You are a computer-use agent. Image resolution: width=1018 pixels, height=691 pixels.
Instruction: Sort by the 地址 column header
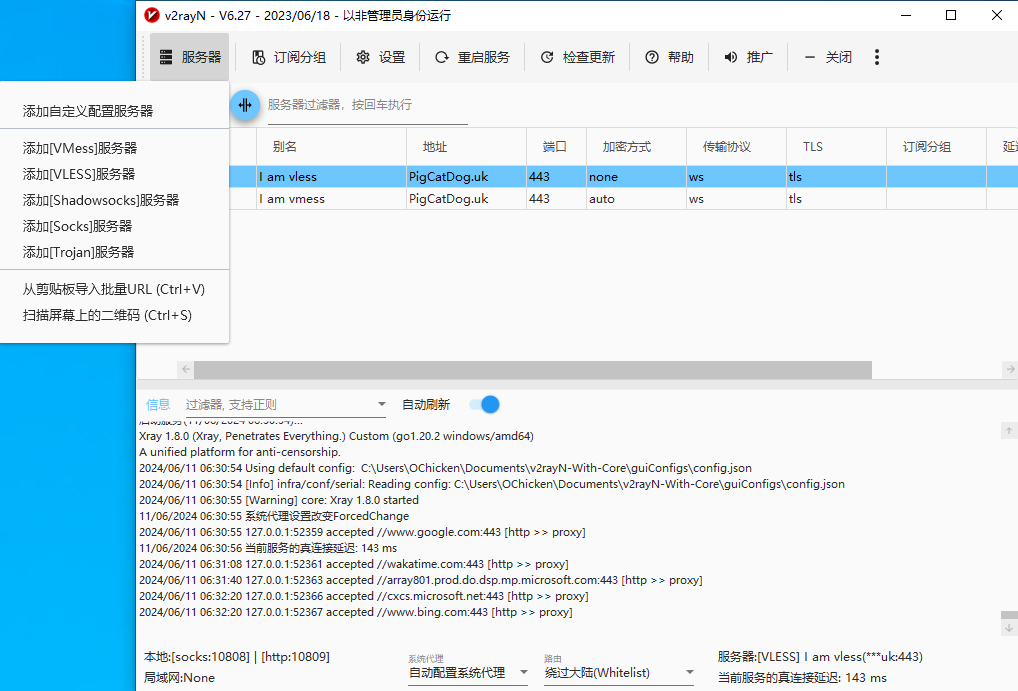tap(467, 147)
